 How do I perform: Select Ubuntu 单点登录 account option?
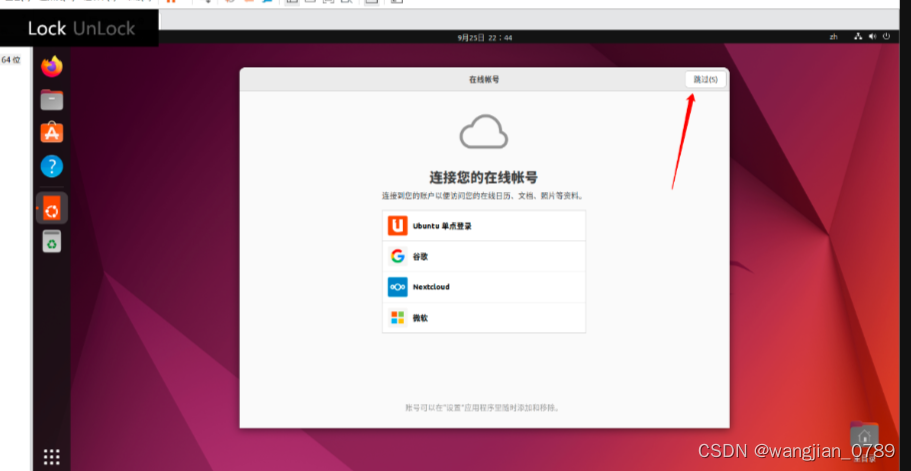(x=483, y=225)
